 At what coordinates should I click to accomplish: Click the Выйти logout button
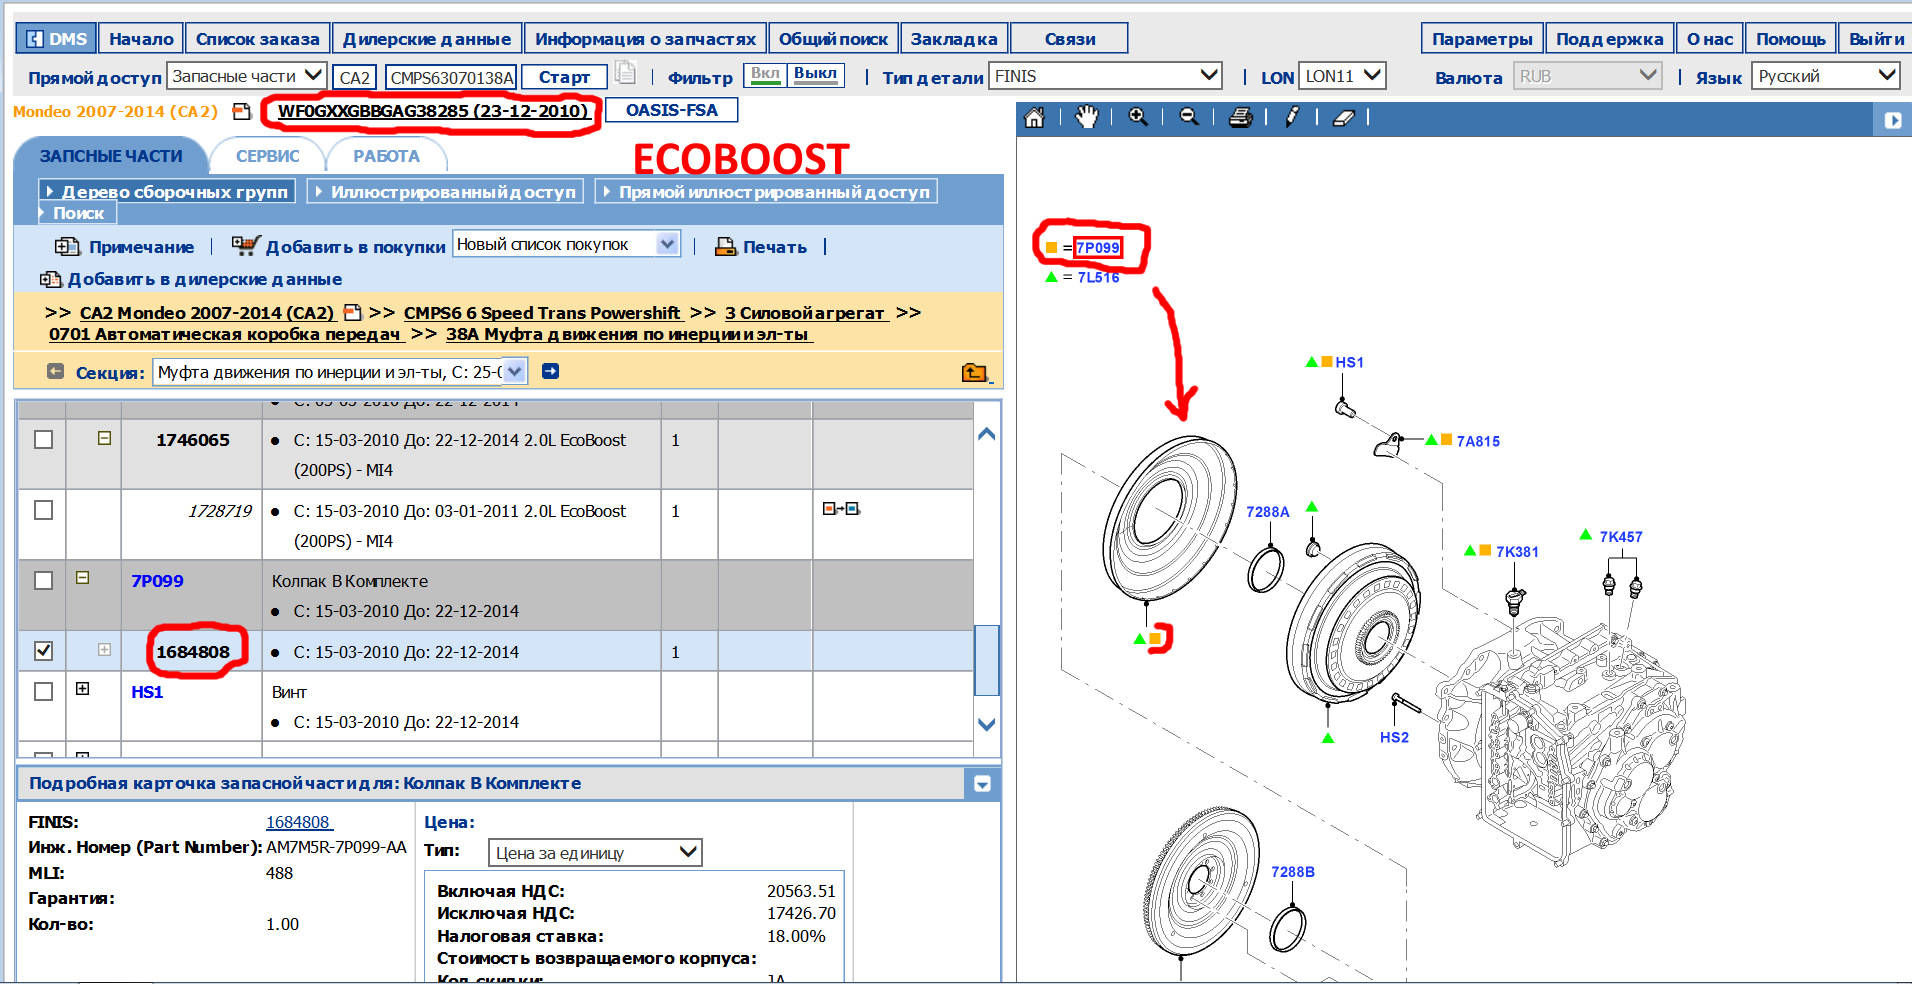pos(1876,39)
